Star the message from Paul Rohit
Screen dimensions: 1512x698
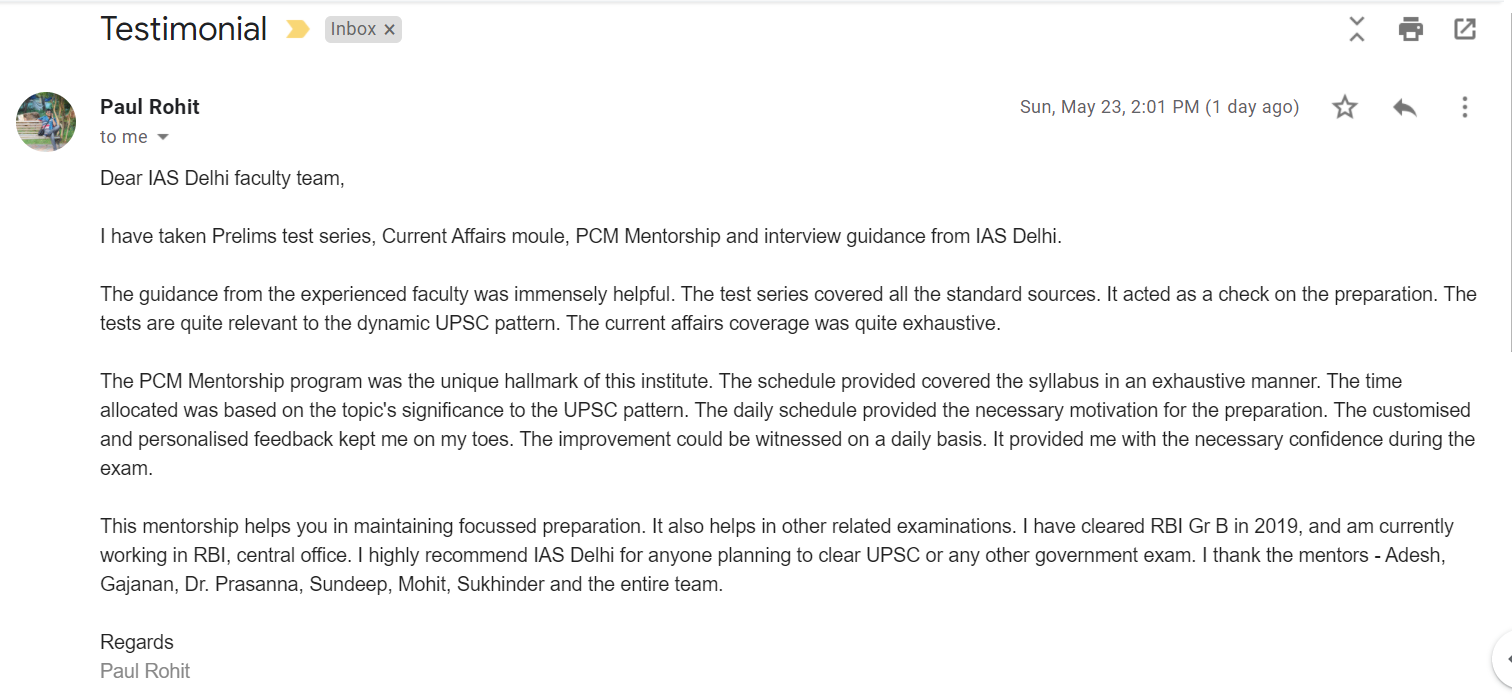[x=1345, y=107]
